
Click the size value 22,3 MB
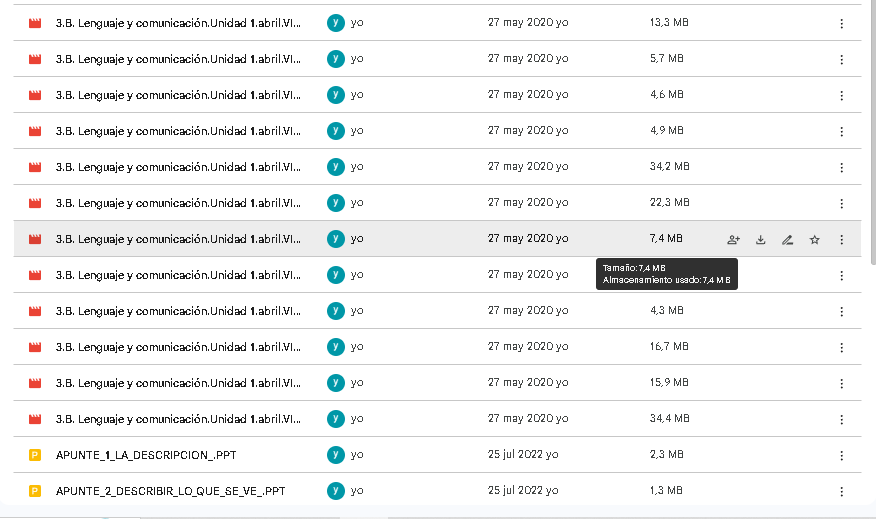[669, 202]
